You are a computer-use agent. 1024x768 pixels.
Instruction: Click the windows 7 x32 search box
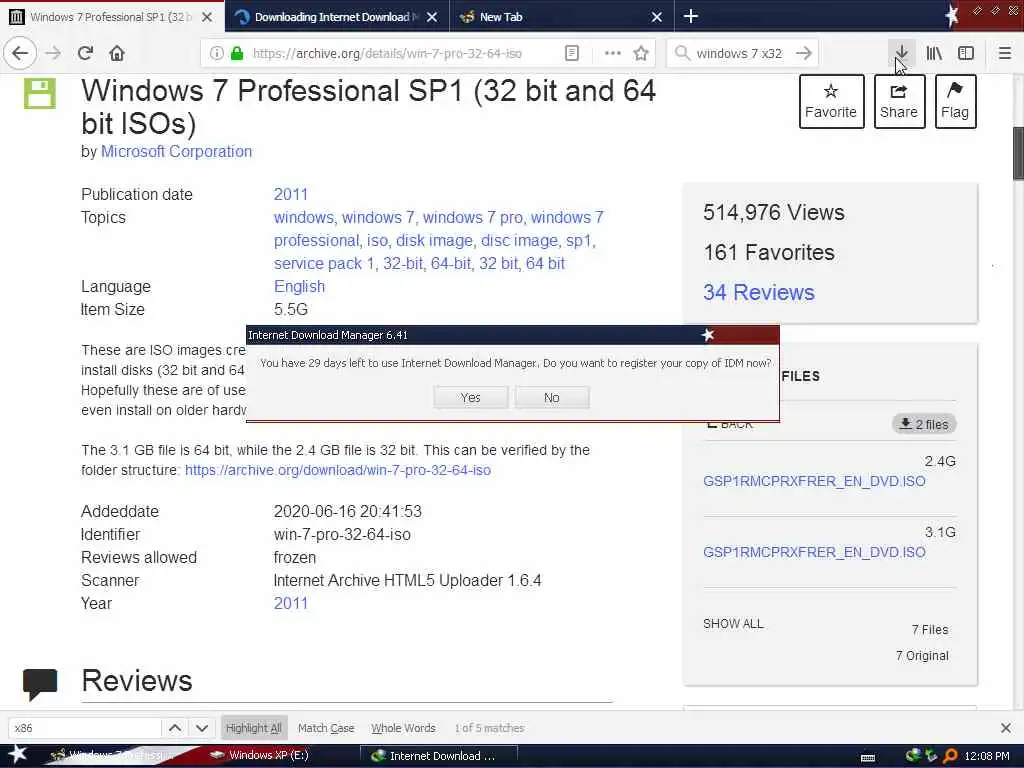[x=739, y=54]
